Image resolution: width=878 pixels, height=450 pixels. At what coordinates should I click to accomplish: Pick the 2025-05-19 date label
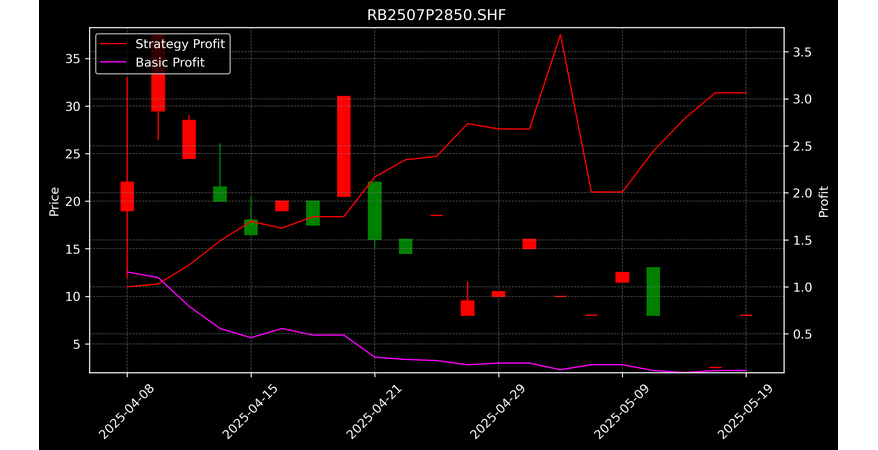tap(745, 411)
